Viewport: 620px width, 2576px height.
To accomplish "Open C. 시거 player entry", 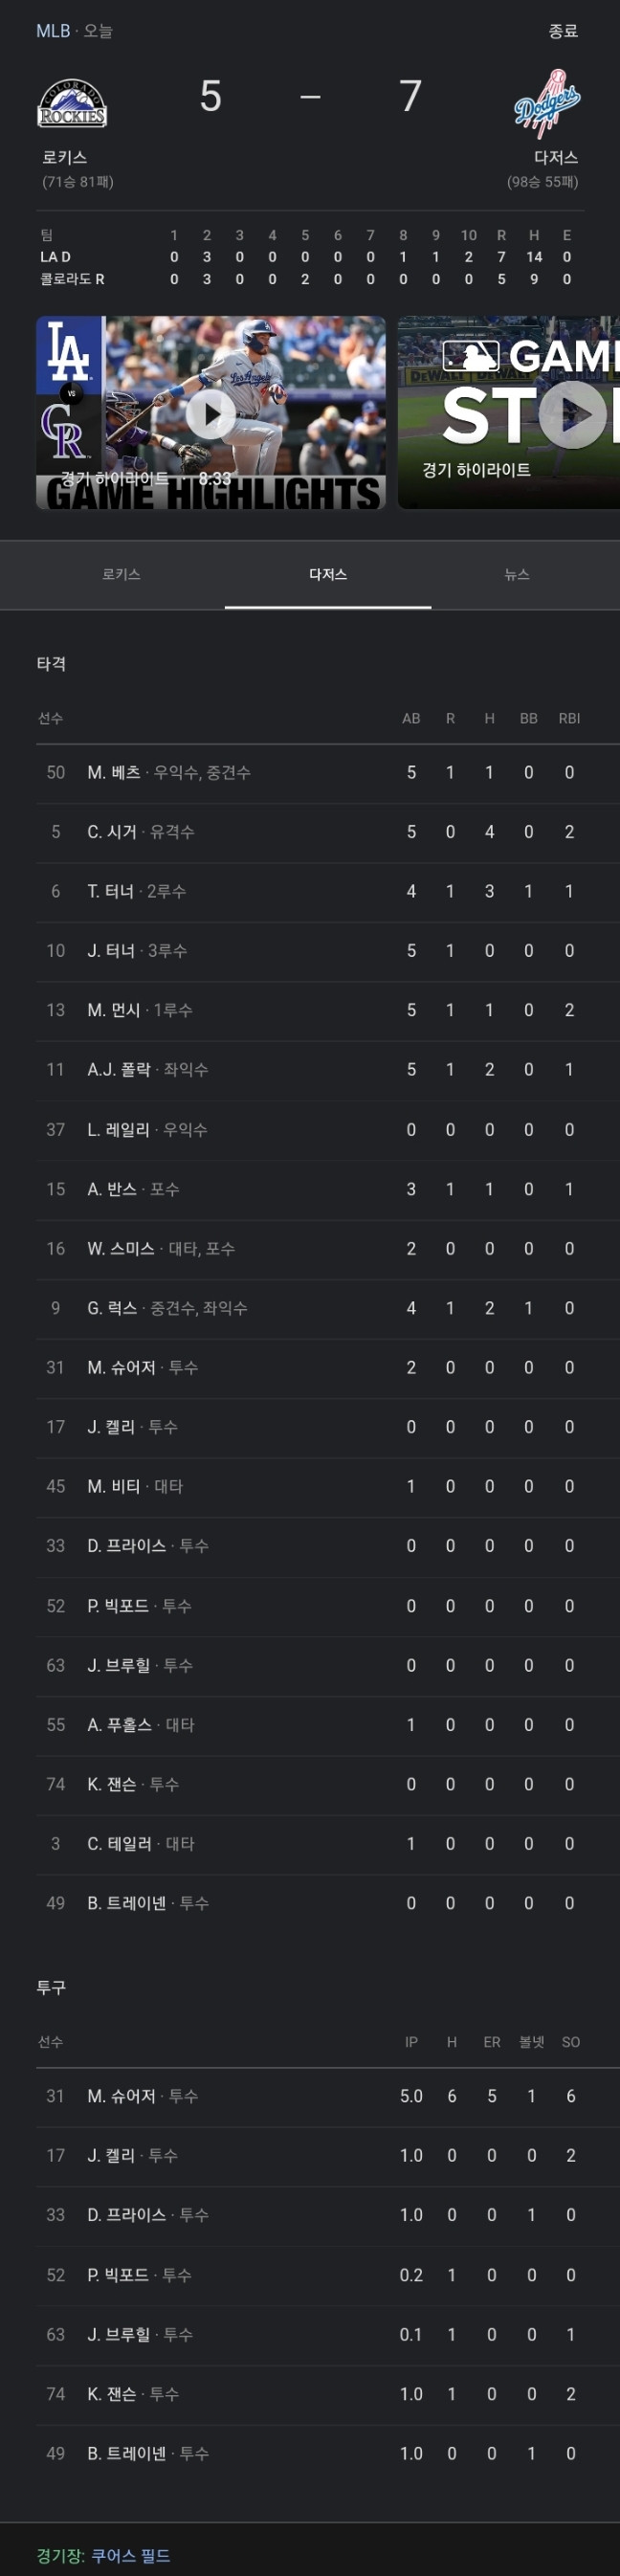I will pyautogui.click(x=310, y=832).
